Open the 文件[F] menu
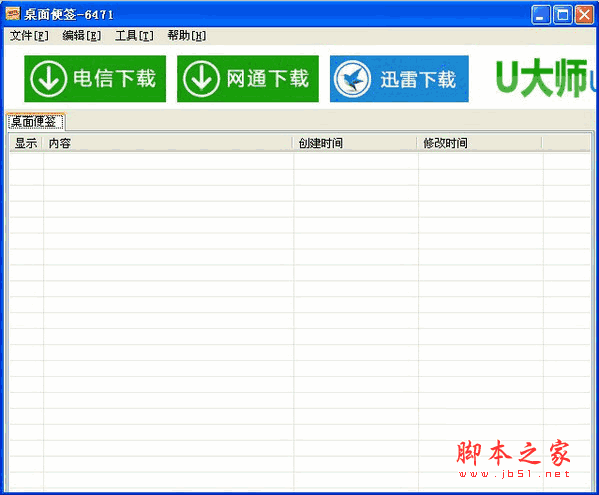This screenshot has height=495, width=599. [29, 36]
